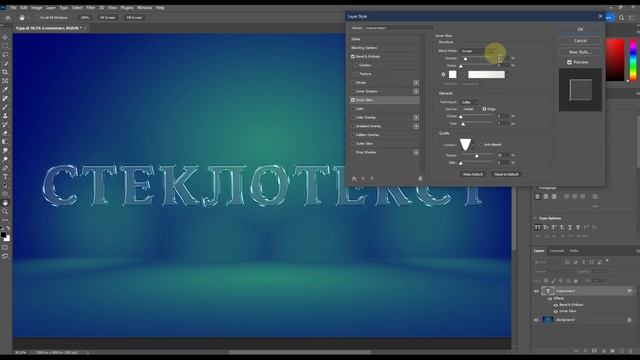Select the Brush tool
640x360 pixels.
(x=5, y=107)
